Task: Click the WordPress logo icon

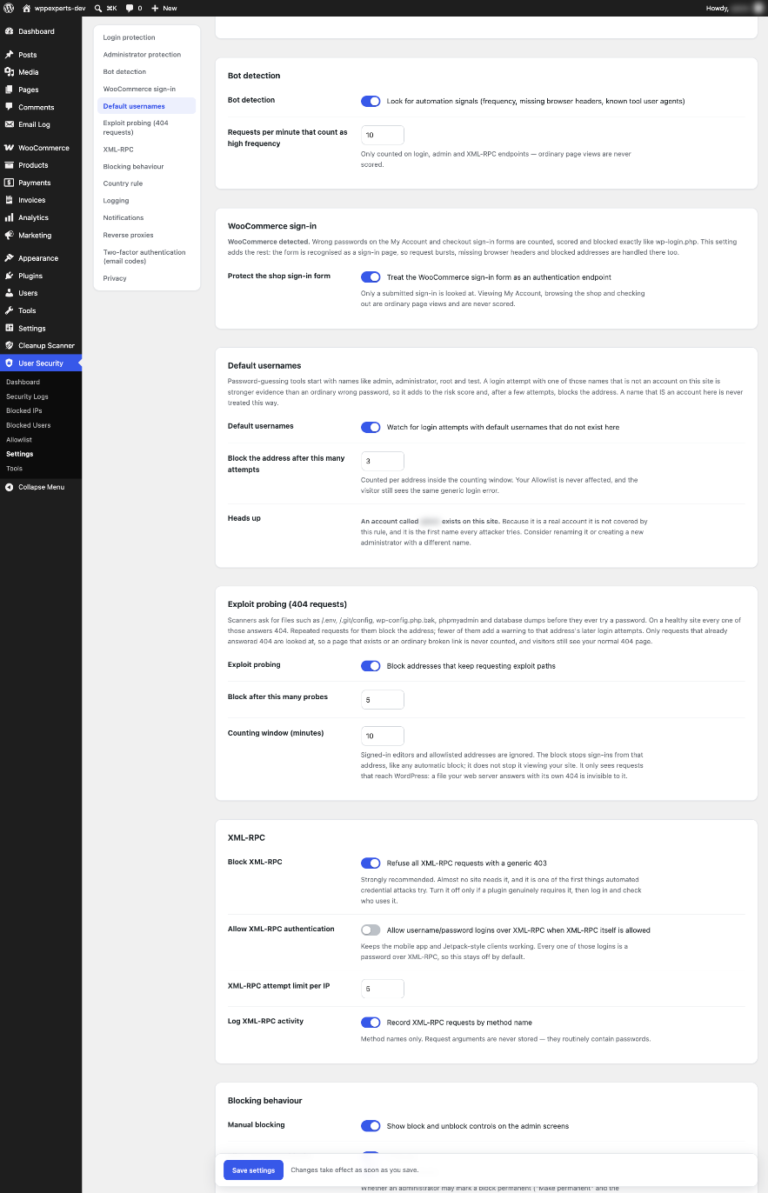Action: click(9, 8)
